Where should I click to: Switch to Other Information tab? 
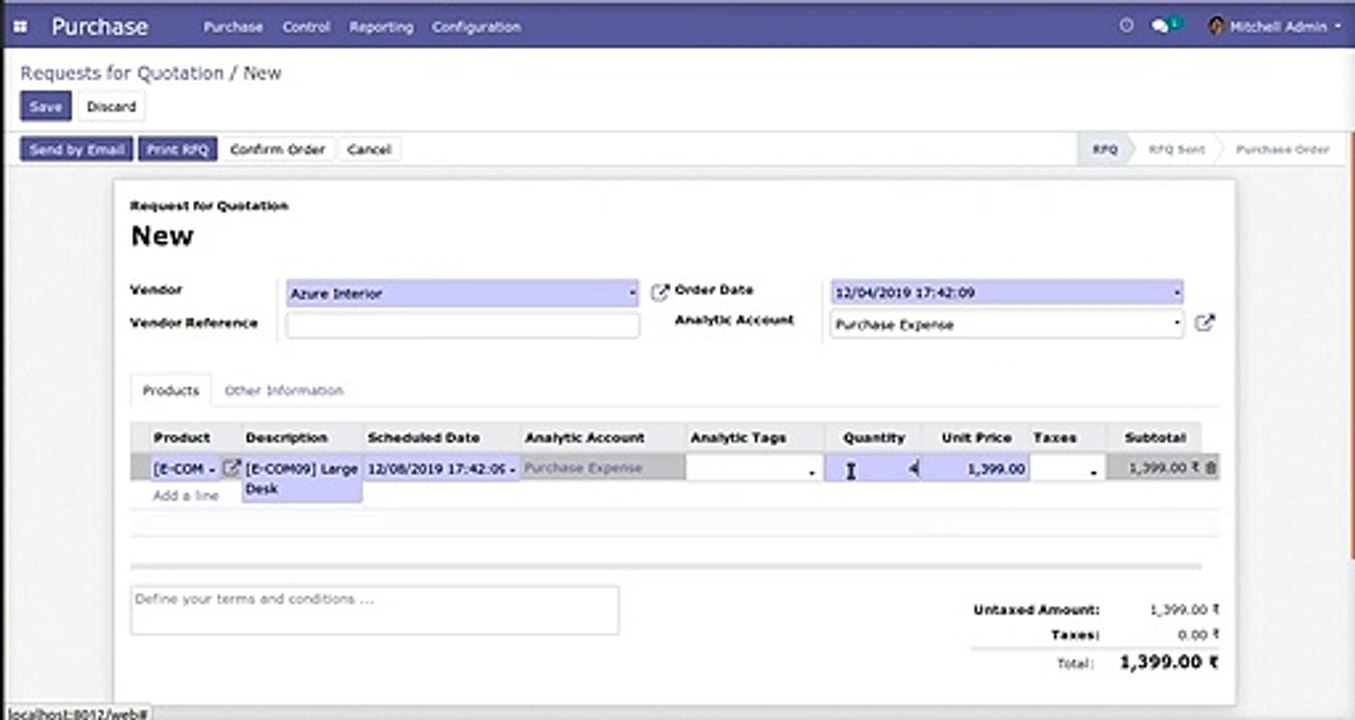pos(284,390)
